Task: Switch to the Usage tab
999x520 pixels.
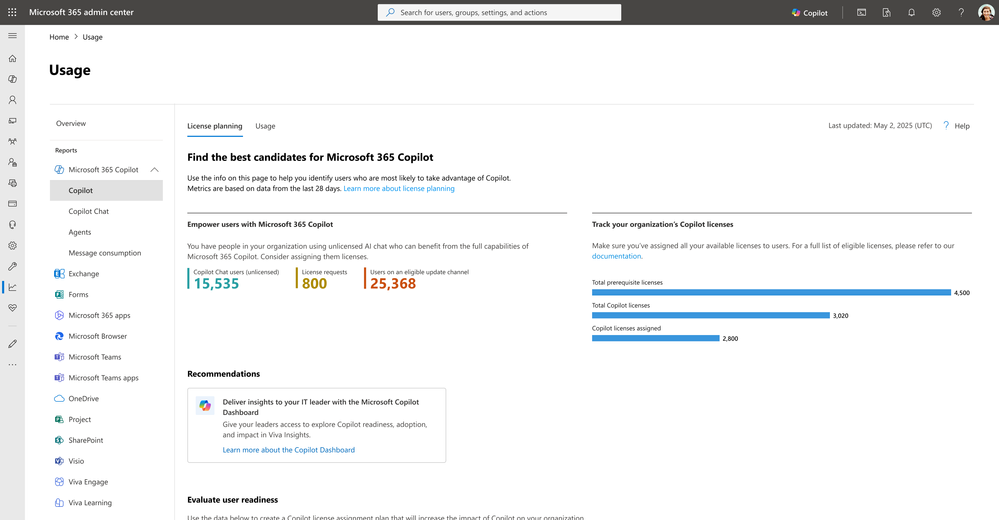Action: (265, 126)
